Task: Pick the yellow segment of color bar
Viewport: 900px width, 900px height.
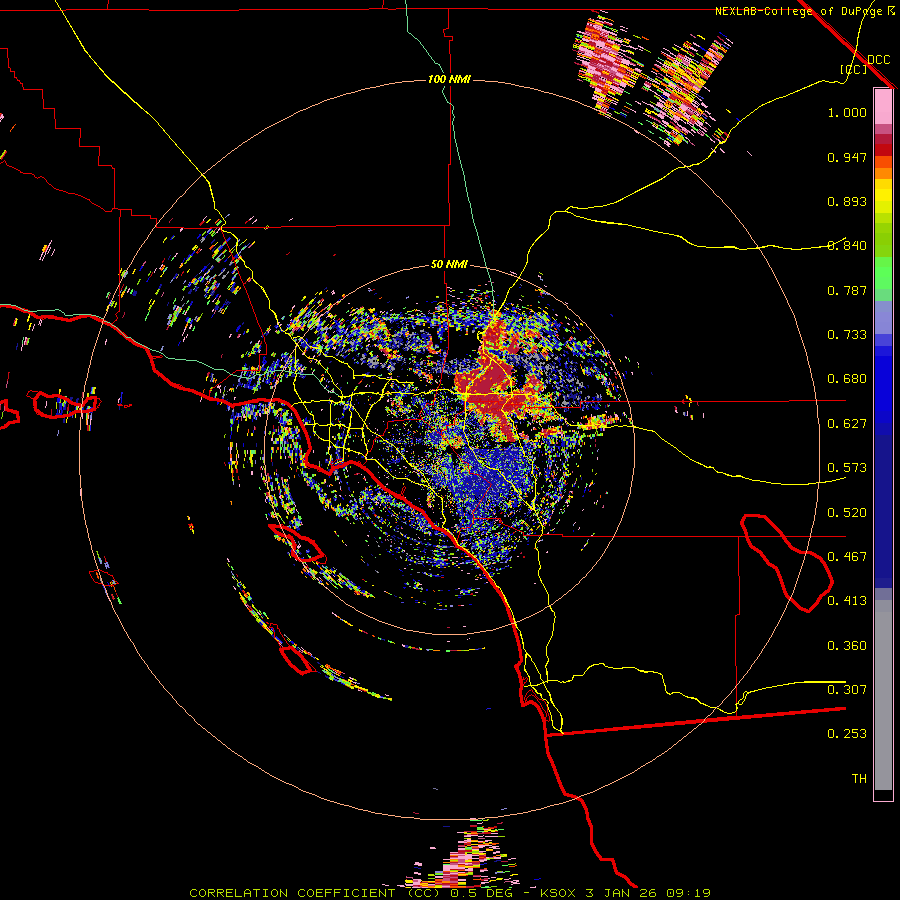Action: point(883,196)
